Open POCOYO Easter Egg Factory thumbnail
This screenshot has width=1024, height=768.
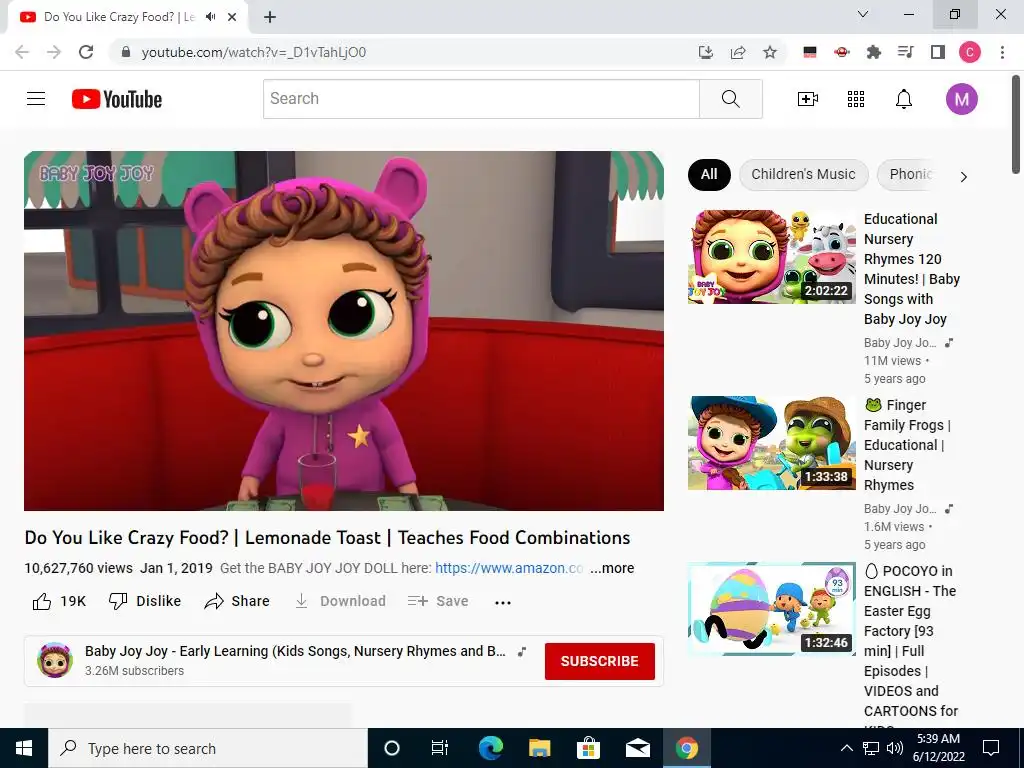(771, 609)
